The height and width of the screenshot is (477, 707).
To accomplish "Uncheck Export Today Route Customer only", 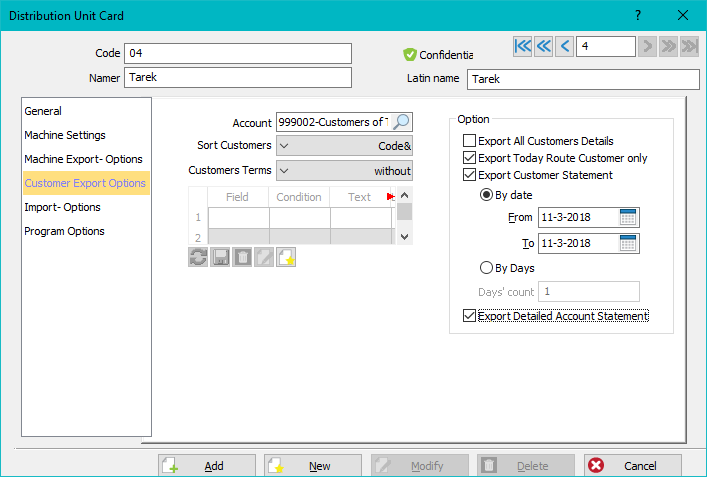I will tap(469, 158).
